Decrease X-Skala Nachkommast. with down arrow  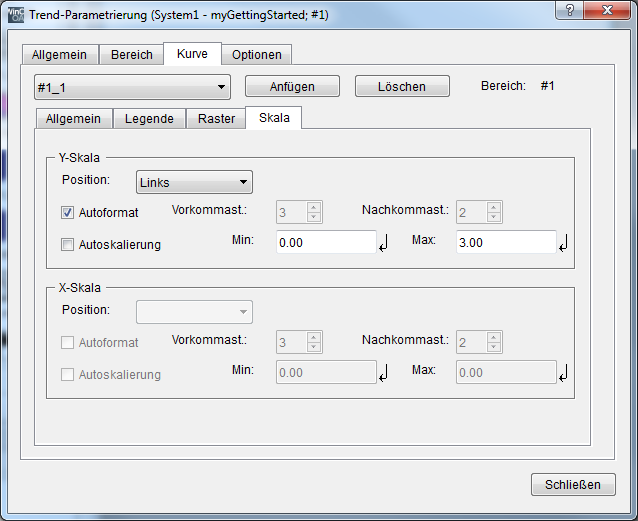point(493,347)
